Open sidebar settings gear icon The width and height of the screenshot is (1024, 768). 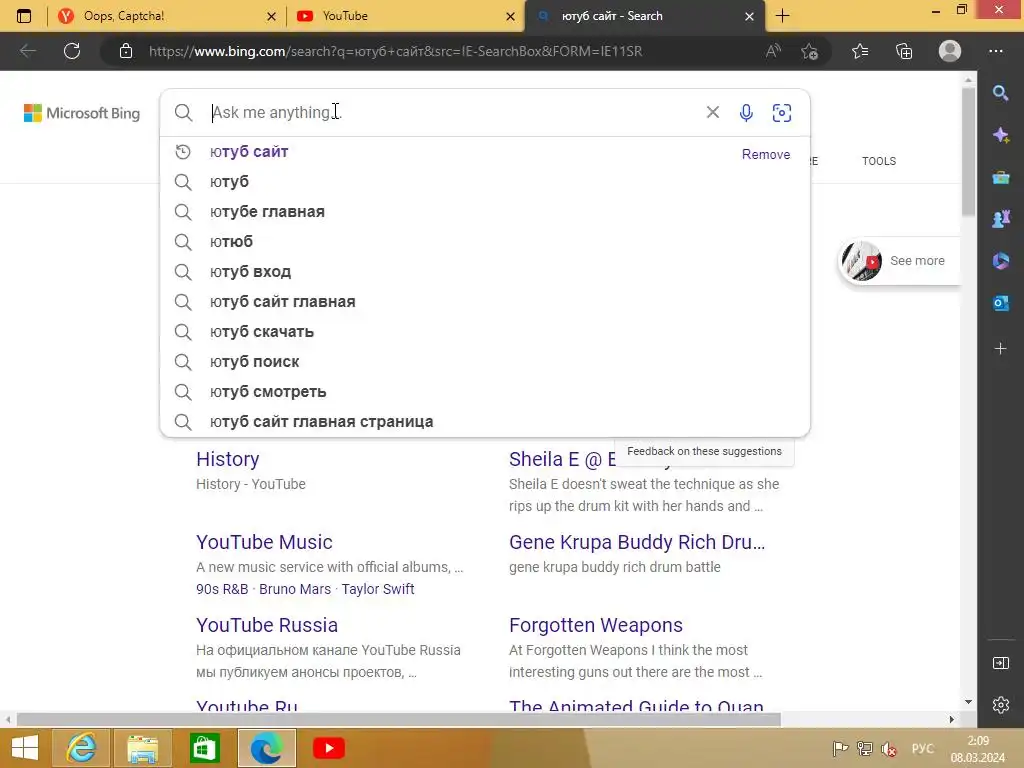1000,705
